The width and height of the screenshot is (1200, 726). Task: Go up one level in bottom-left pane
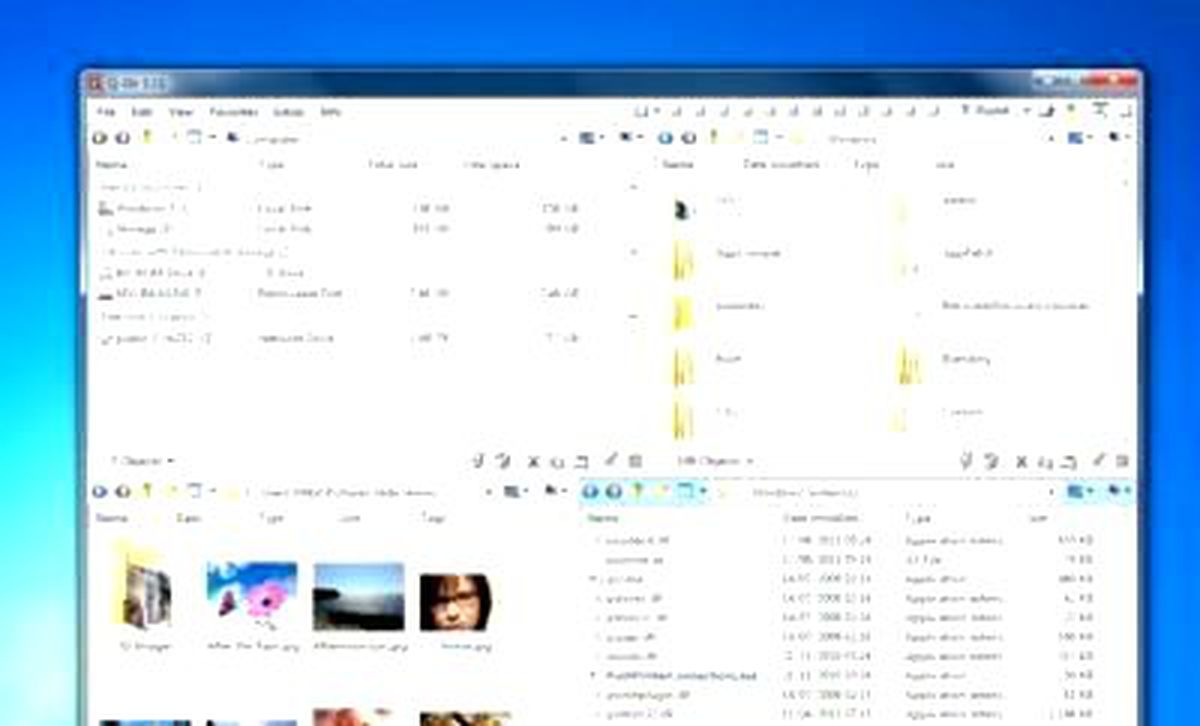click(x=147, y=490)
